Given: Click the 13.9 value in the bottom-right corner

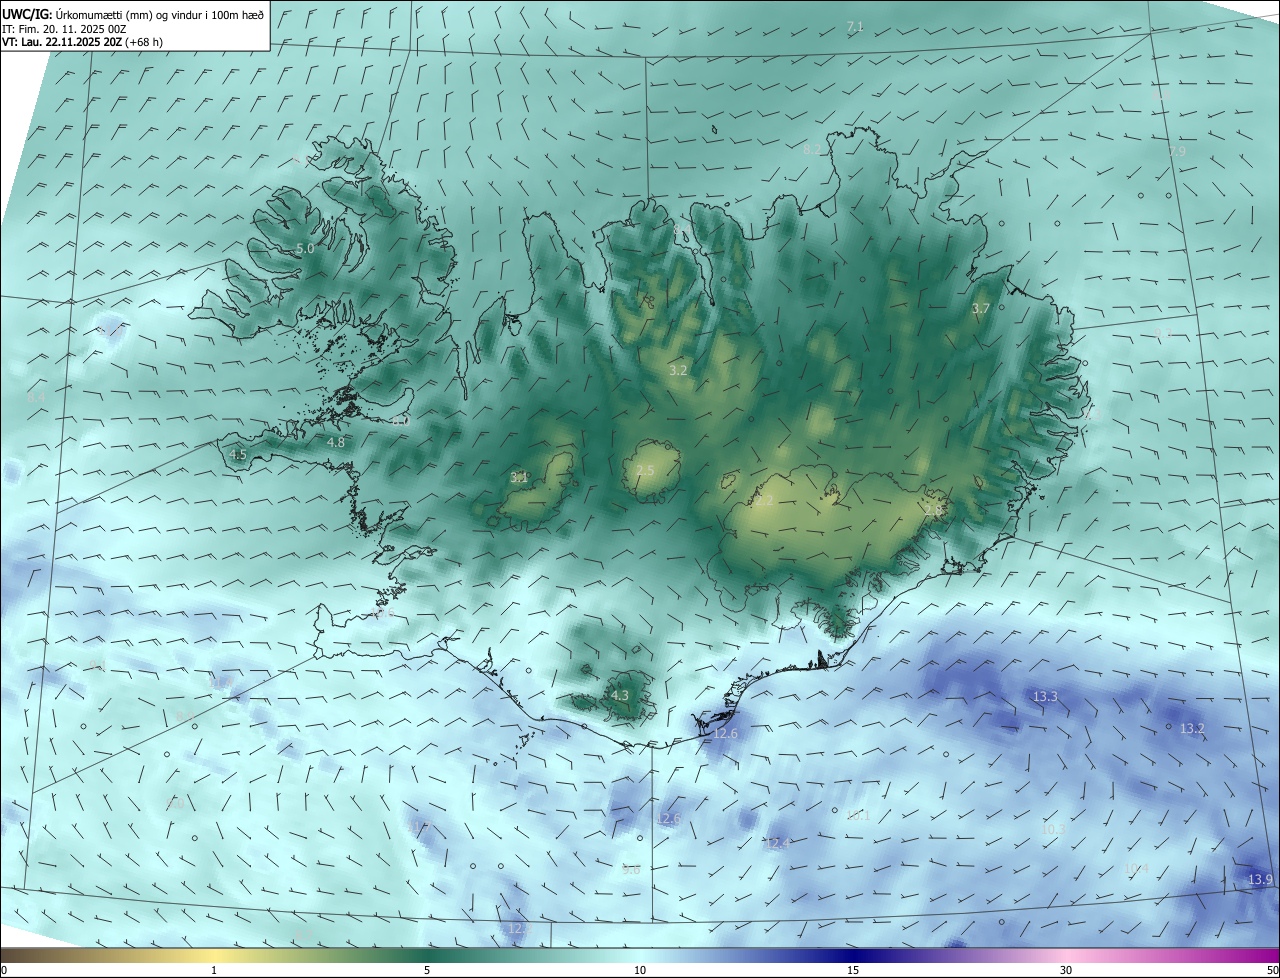Looking at the screenshot, I should coord(1260,880).
